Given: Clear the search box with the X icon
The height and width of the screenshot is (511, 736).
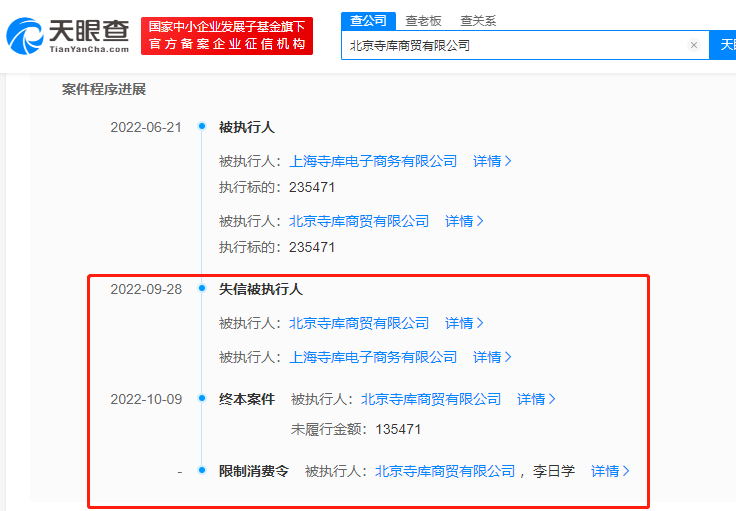Looking at the screenshot, I should [694, 45].
